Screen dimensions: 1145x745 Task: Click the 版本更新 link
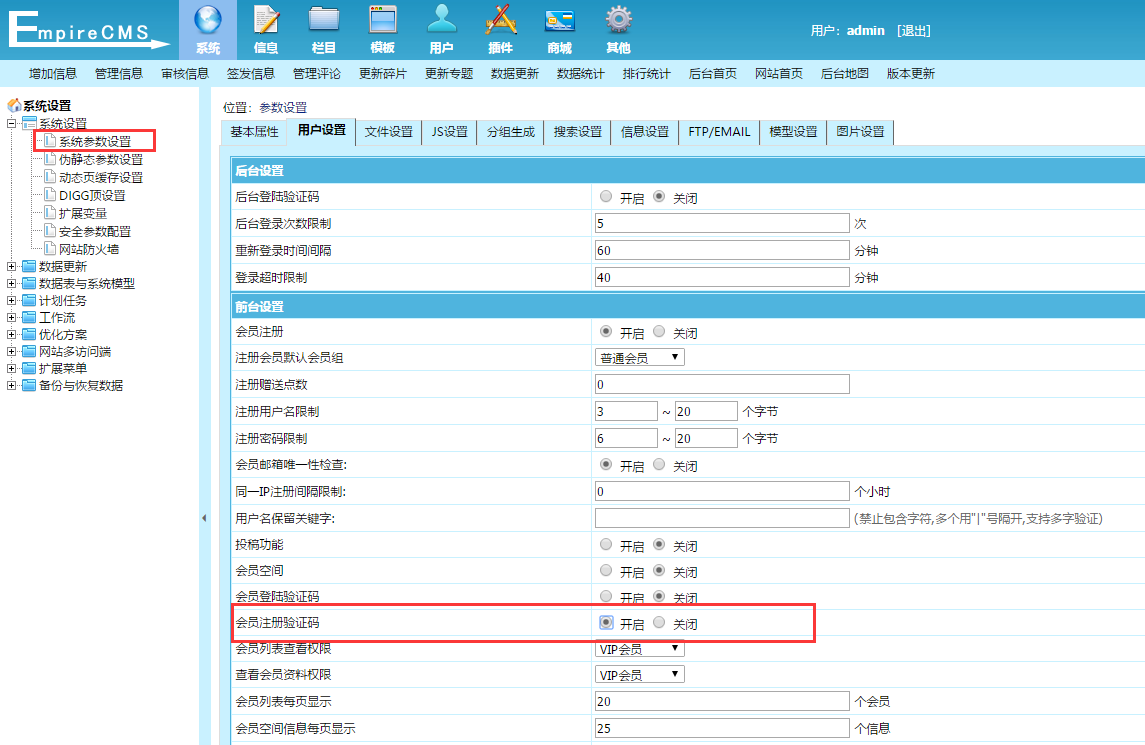[911, 74]
